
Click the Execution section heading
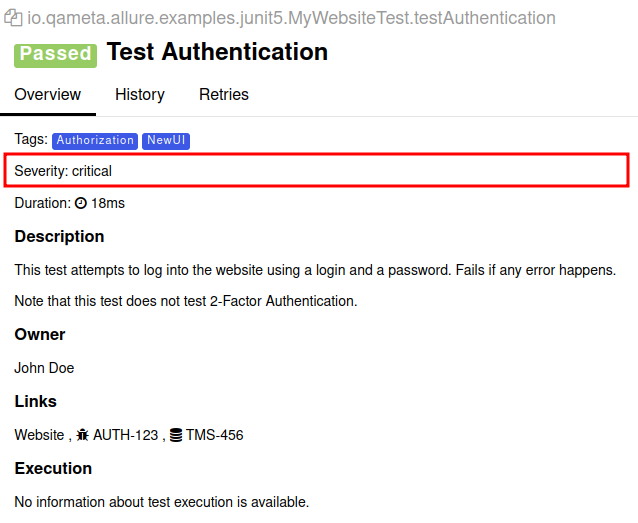click(53, 469)
